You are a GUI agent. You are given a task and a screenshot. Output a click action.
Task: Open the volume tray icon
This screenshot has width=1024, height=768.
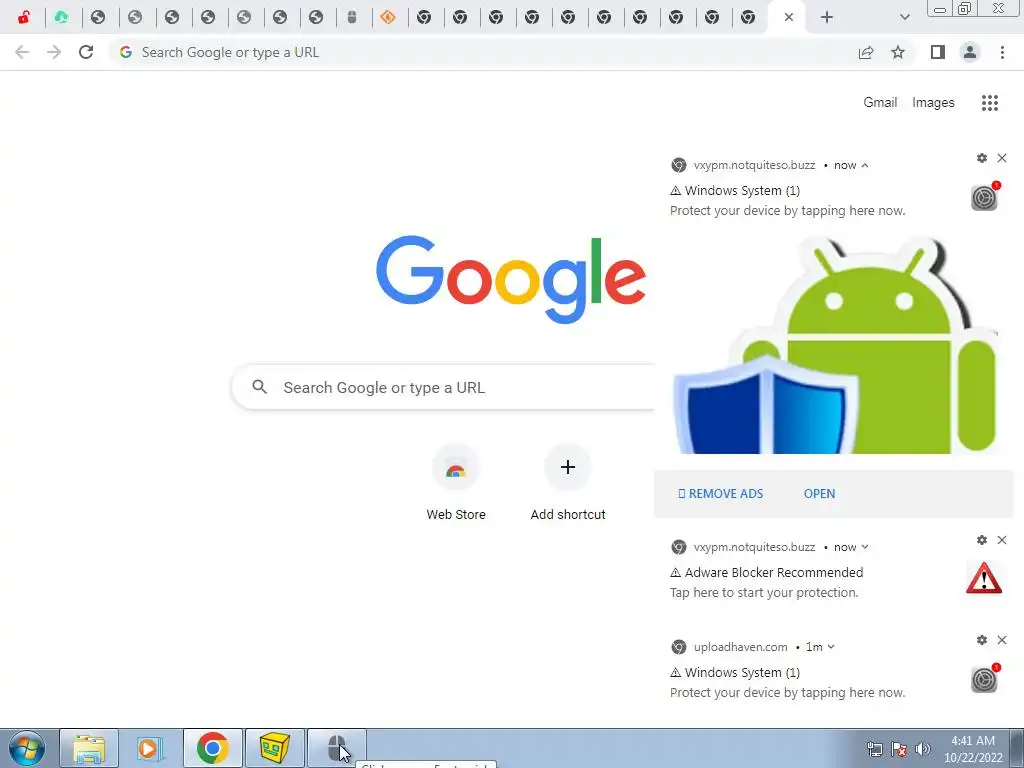[x=922, y=749]
